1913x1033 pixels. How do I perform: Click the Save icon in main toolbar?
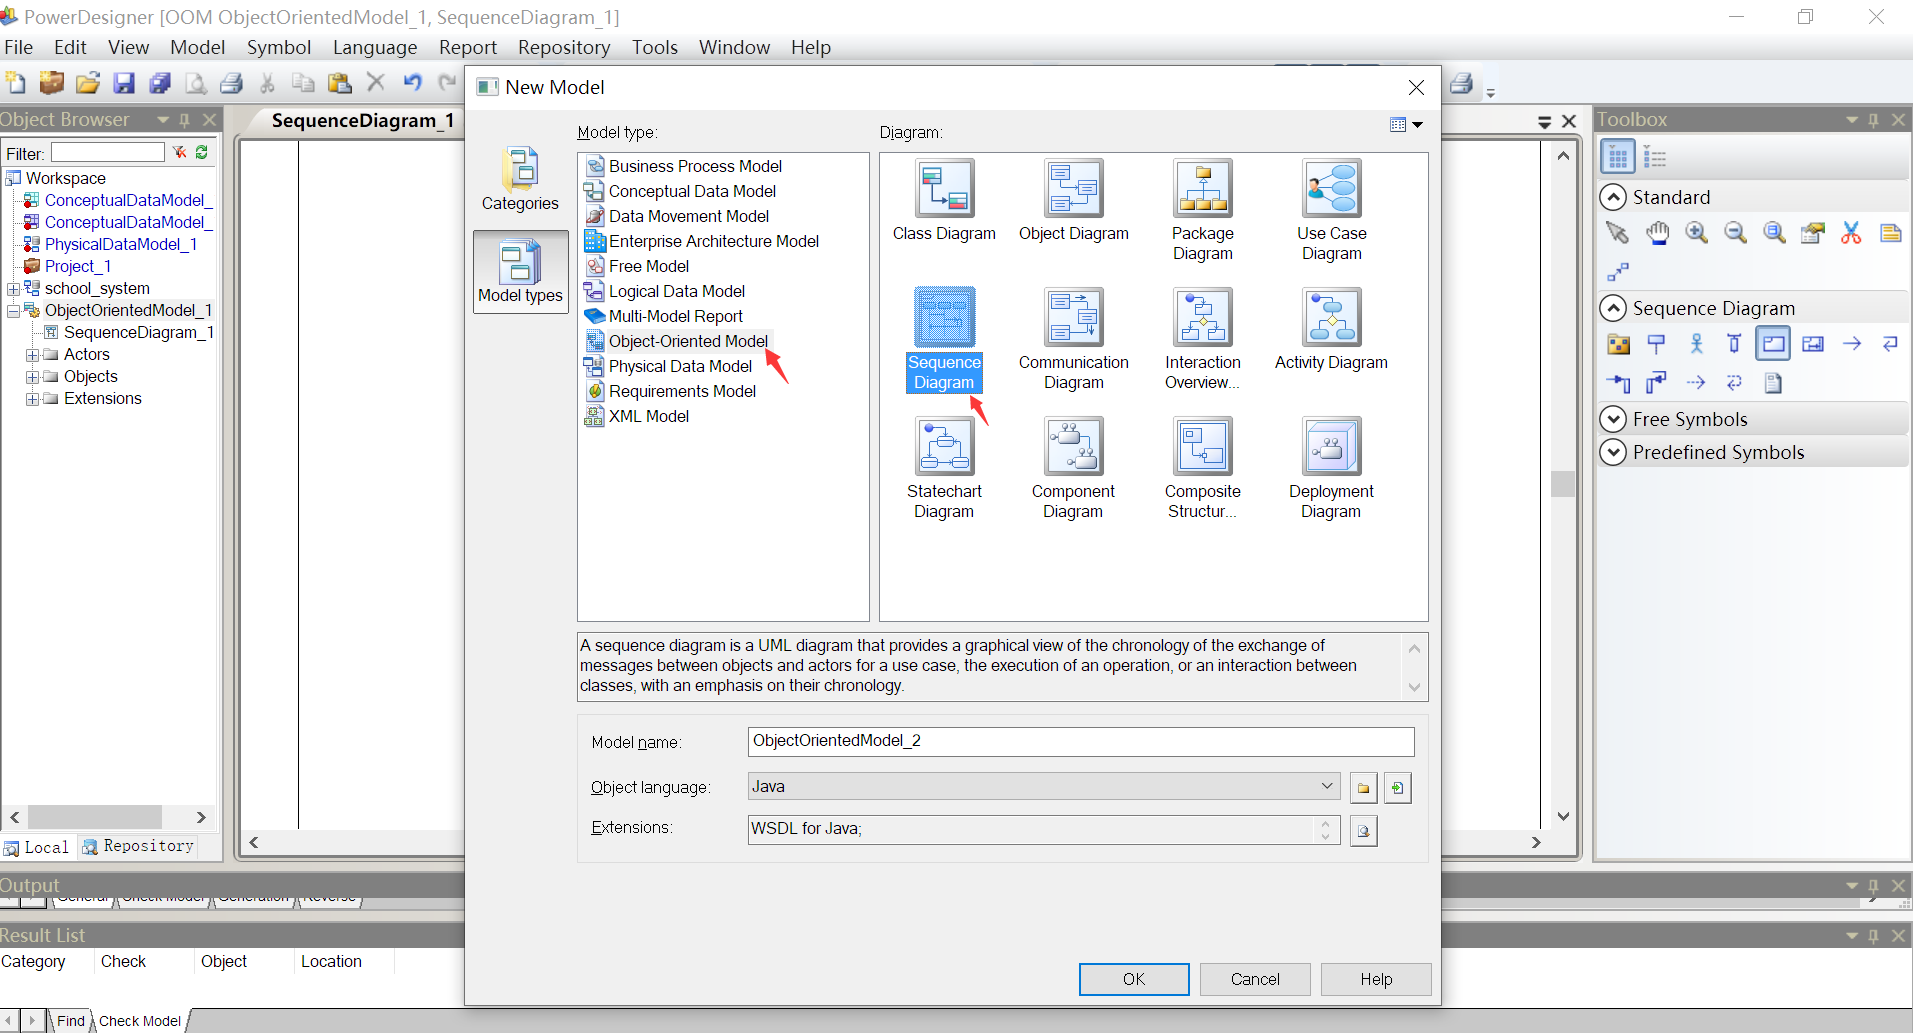tap(124, 83)
